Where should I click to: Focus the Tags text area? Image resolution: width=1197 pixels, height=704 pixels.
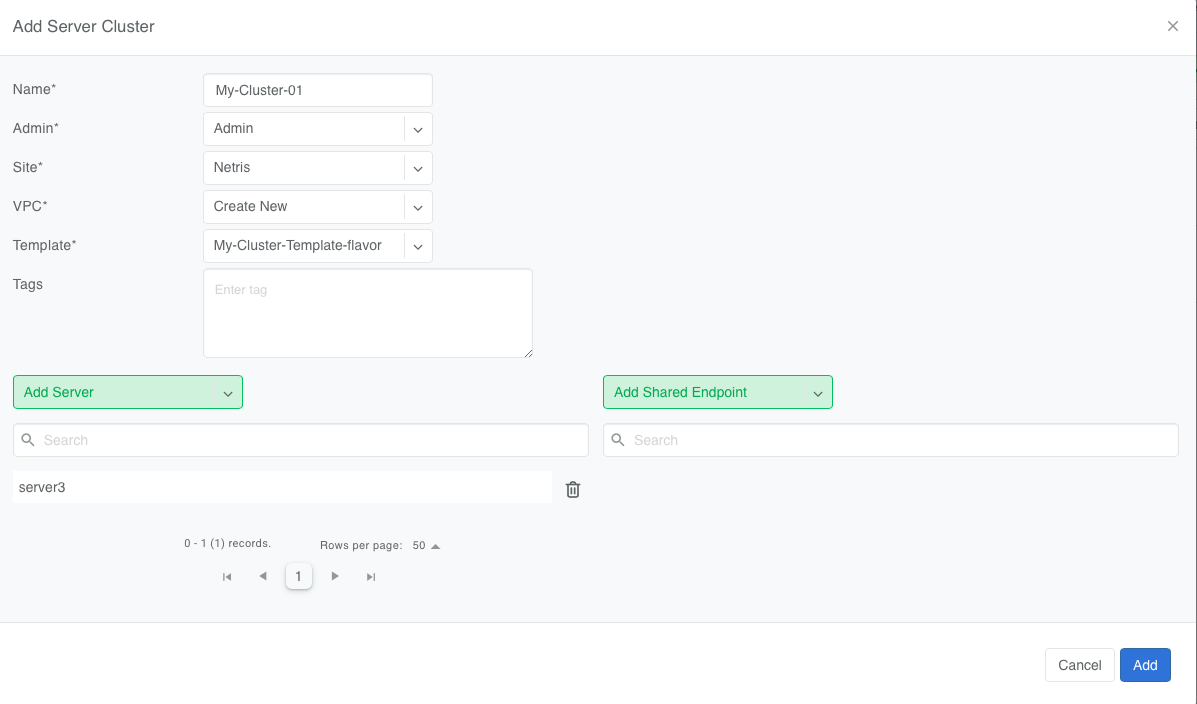click(x=368, y=313)
